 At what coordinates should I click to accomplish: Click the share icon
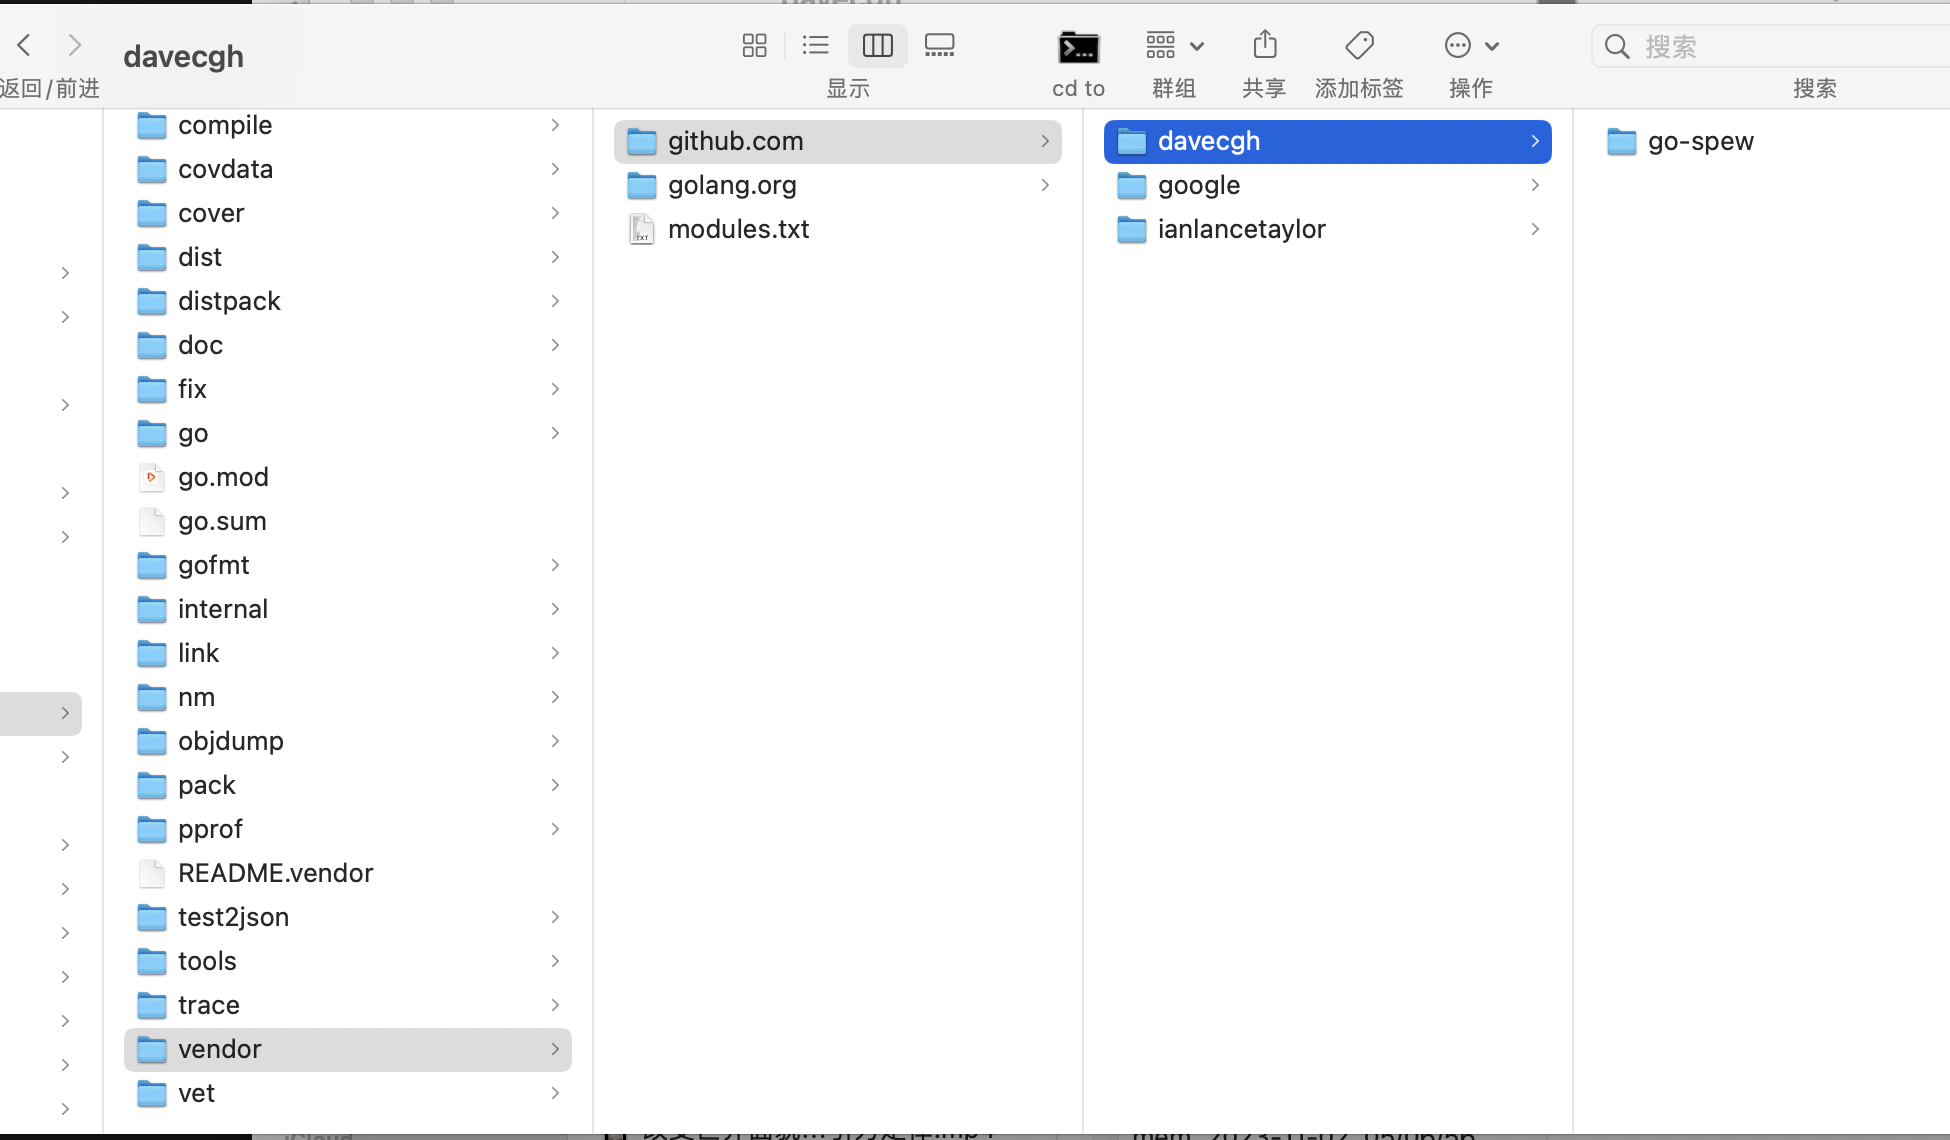pos(1264,45)
